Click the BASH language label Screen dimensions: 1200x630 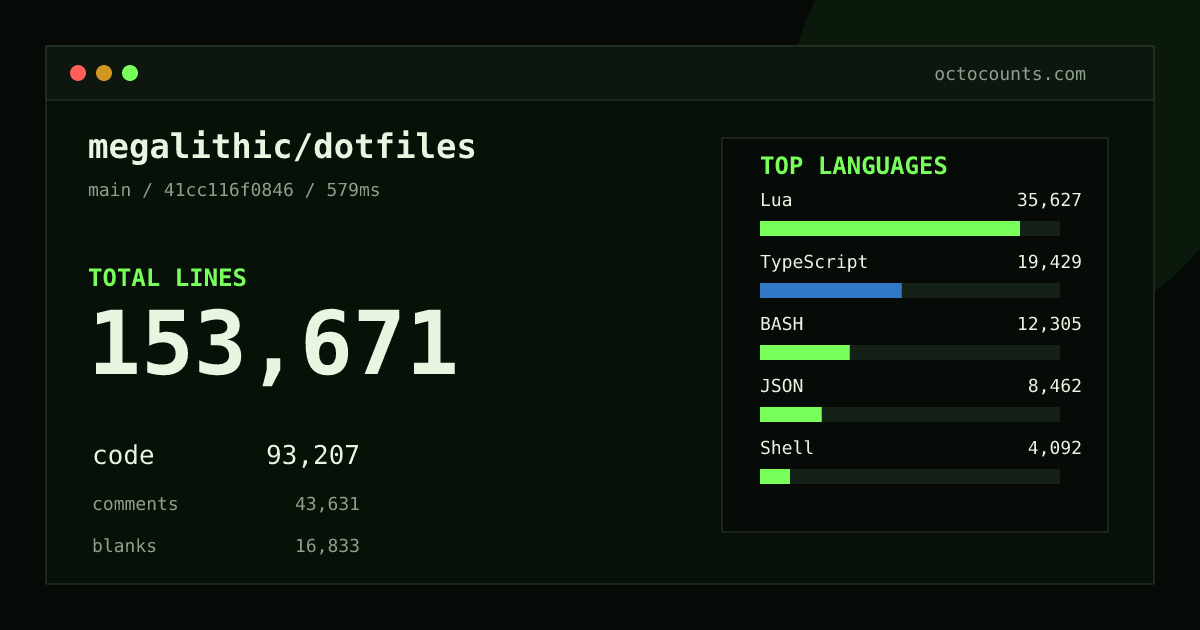(x=781, y=324)
